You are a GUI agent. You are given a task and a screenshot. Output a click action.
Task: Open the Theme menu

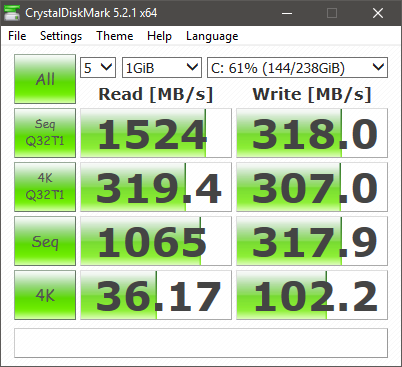coord(115,36)
